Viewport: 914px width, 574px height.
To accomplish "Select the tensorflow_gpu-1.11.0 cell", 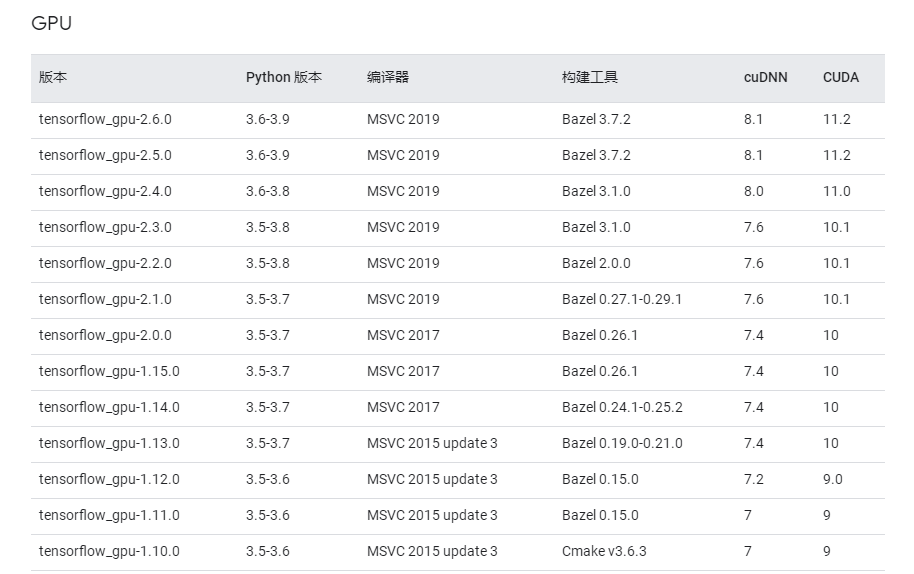I will click(109, 516).
